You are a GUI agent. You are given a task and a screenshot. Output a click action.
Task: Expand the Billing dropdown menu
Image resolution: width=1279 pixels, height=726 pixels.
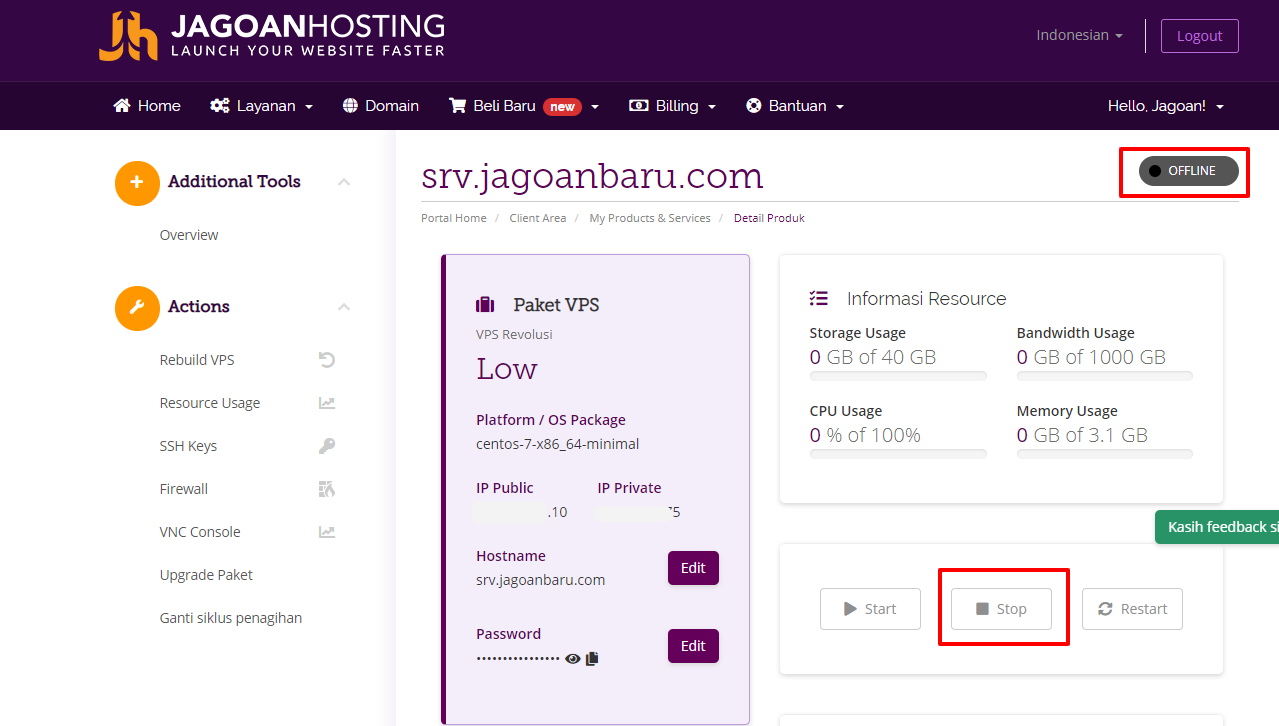(x=672, y=106)
